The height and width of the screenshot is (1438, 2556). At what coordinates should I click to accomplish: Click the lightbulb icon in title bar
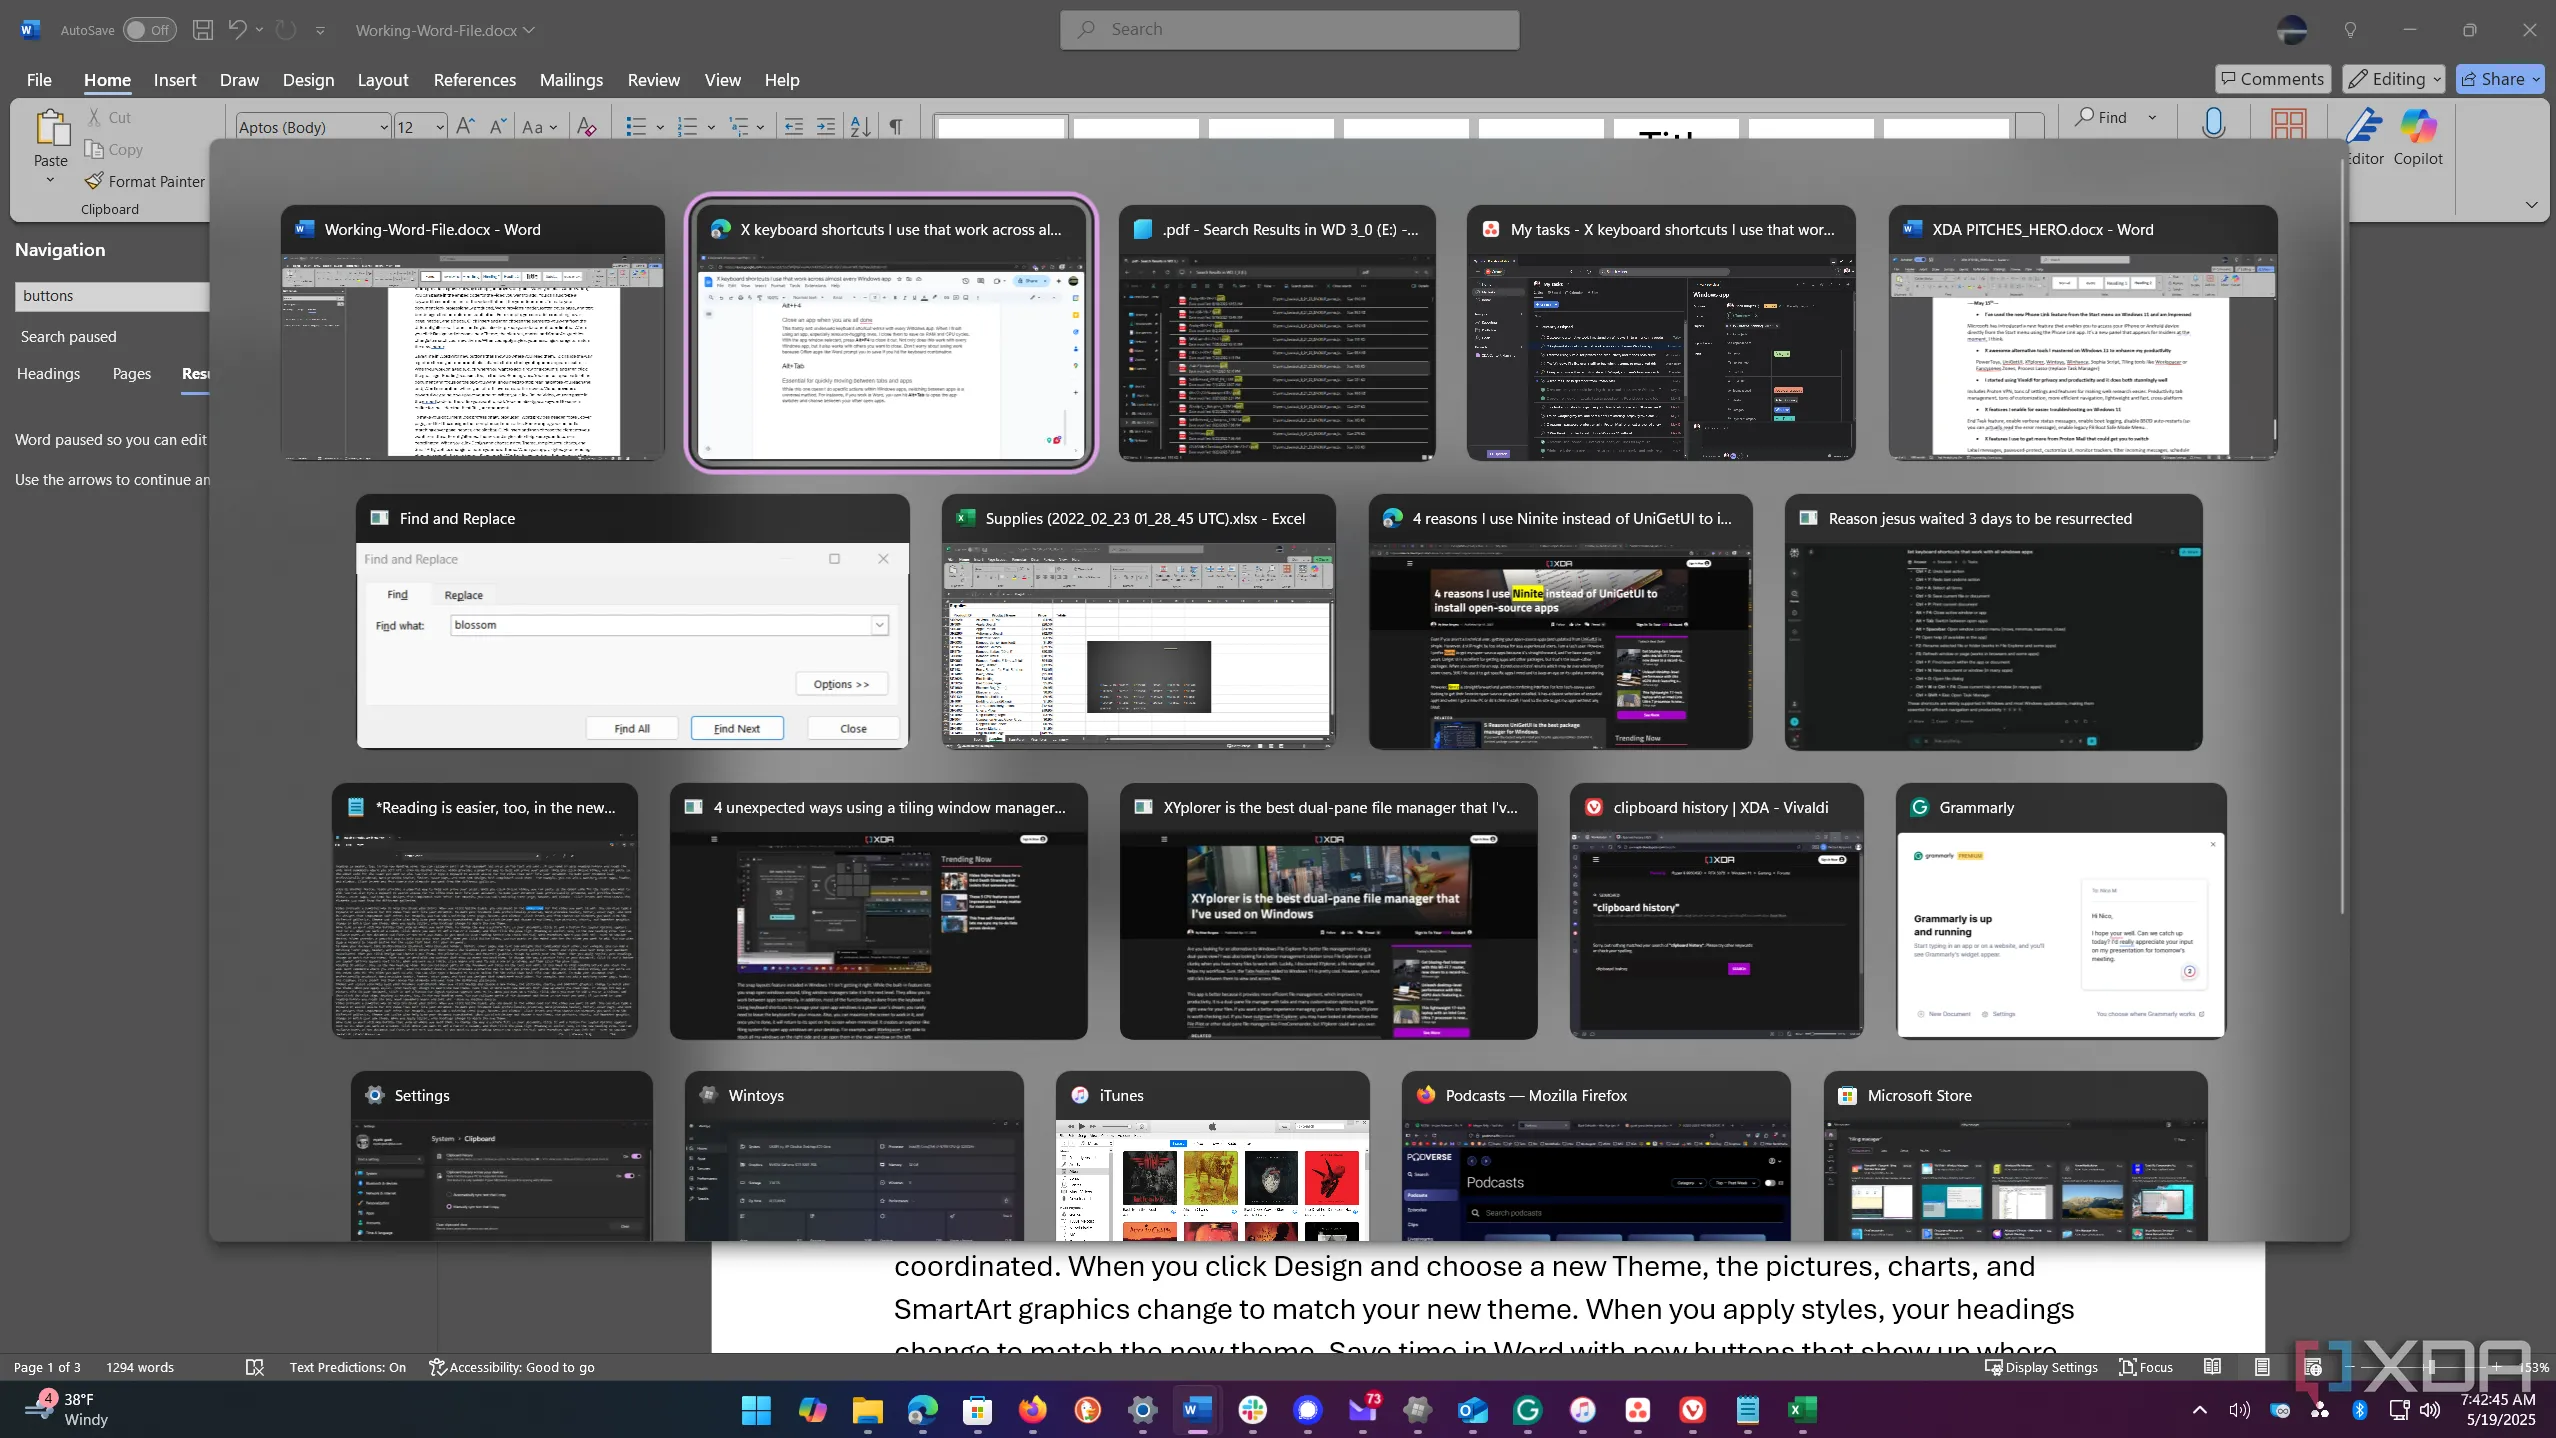[2351, 30]
